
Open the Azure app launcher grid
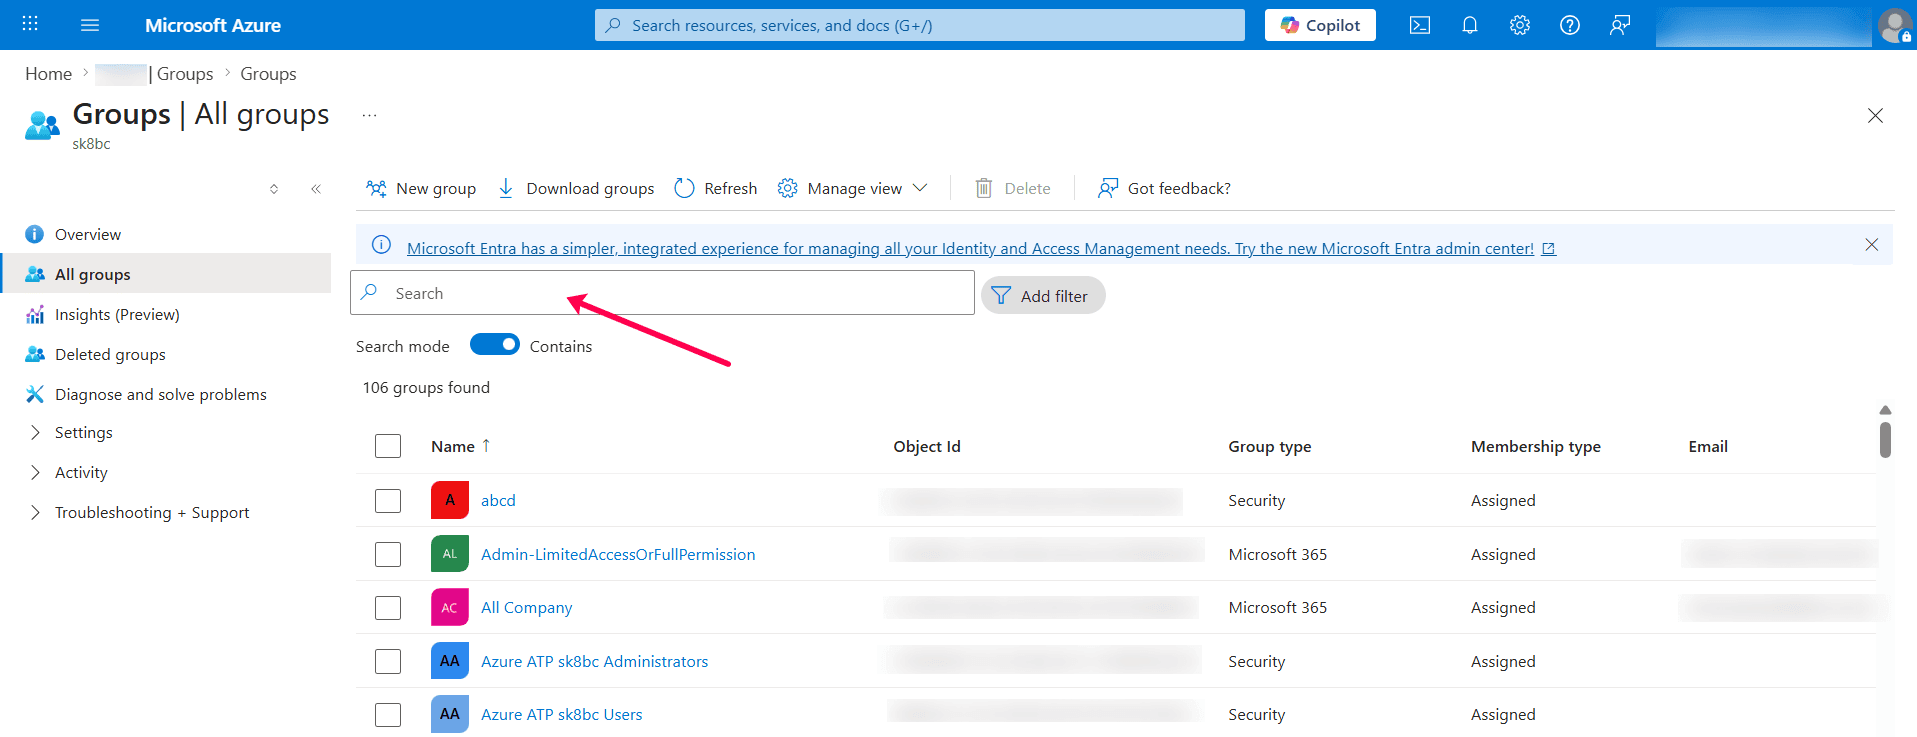30,24
